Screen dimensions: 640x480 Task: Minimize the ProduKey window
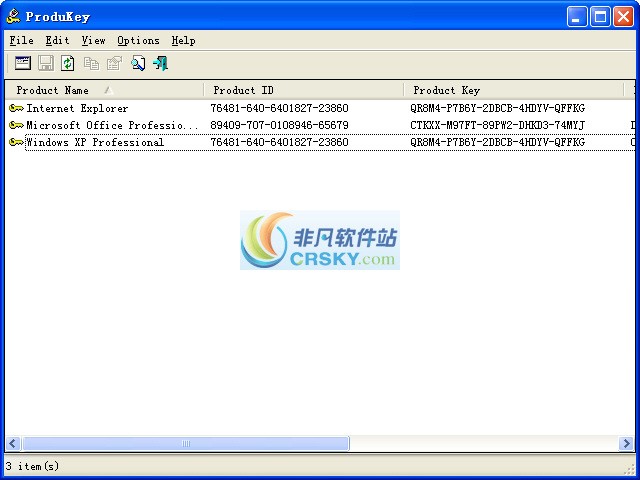pyautogui.click(x=577, y=17)
